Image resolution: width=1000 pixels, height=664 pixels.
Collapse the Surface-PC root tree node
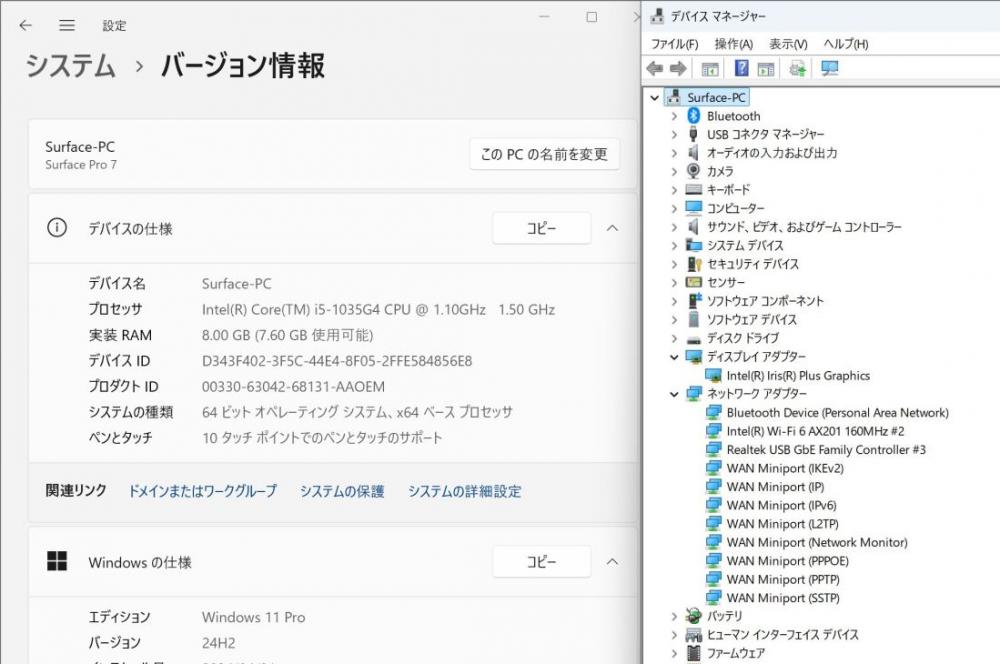click(654, 98)
